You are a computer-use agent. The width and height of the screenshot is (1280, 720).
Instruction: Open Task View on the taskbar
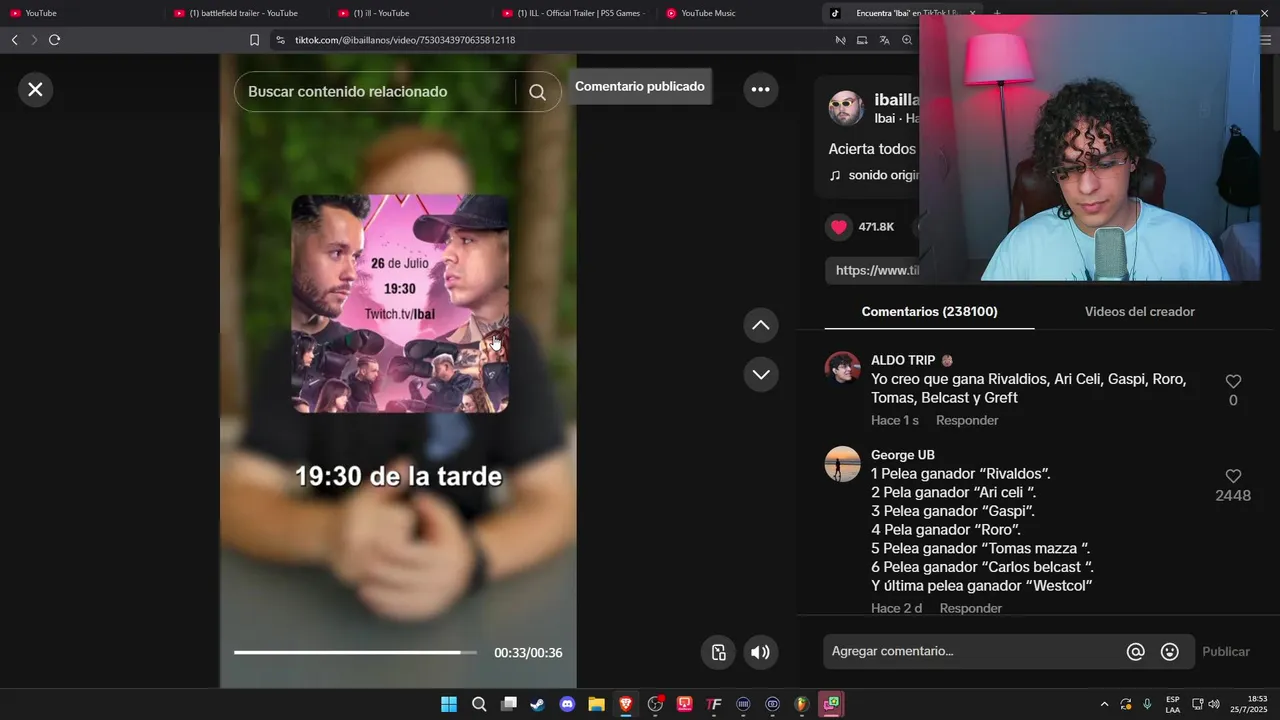coord(508,704)
